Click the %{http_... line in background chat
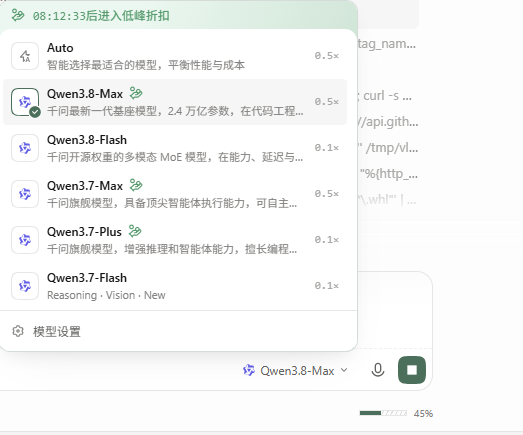523x435 pixels. click(x=389, y=174)
